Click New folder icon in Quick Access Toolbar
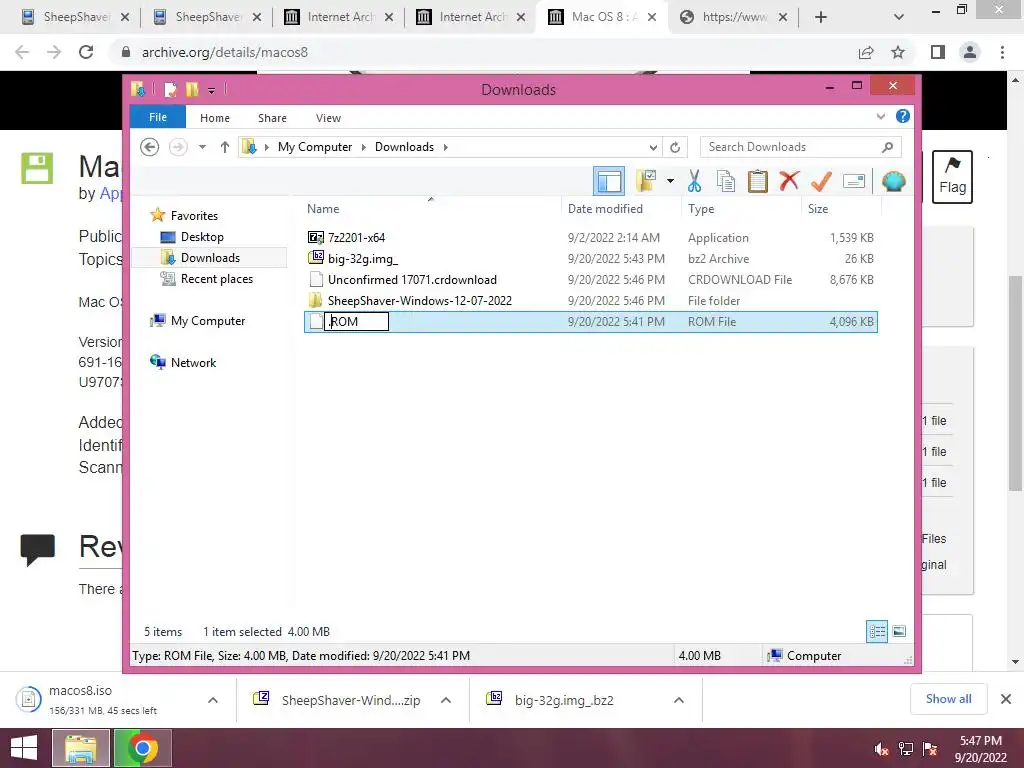The image size is (1024, 768). 192,89
